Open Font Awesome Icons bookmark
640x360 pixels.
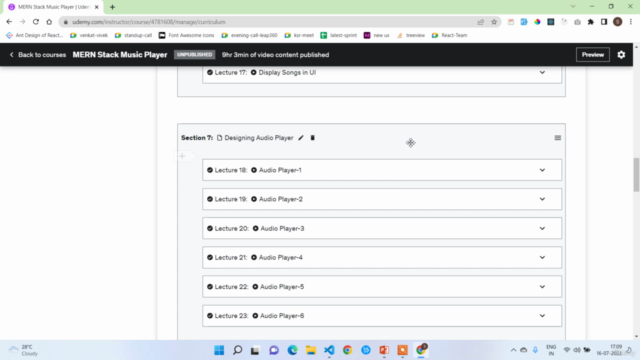coord(187,36)
